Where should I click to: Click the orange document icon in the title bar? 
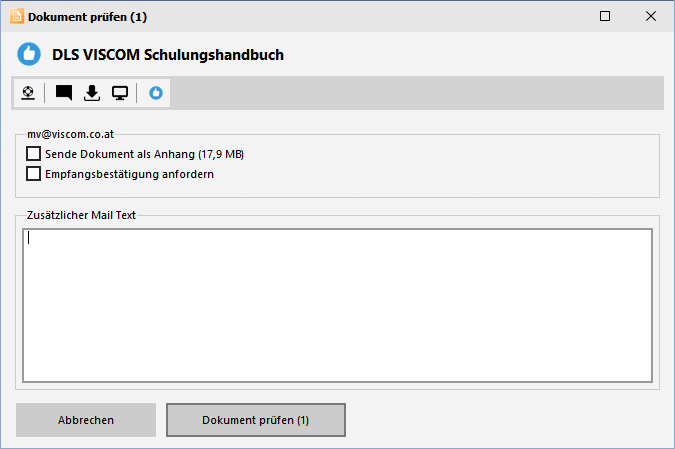click(16, 16)
